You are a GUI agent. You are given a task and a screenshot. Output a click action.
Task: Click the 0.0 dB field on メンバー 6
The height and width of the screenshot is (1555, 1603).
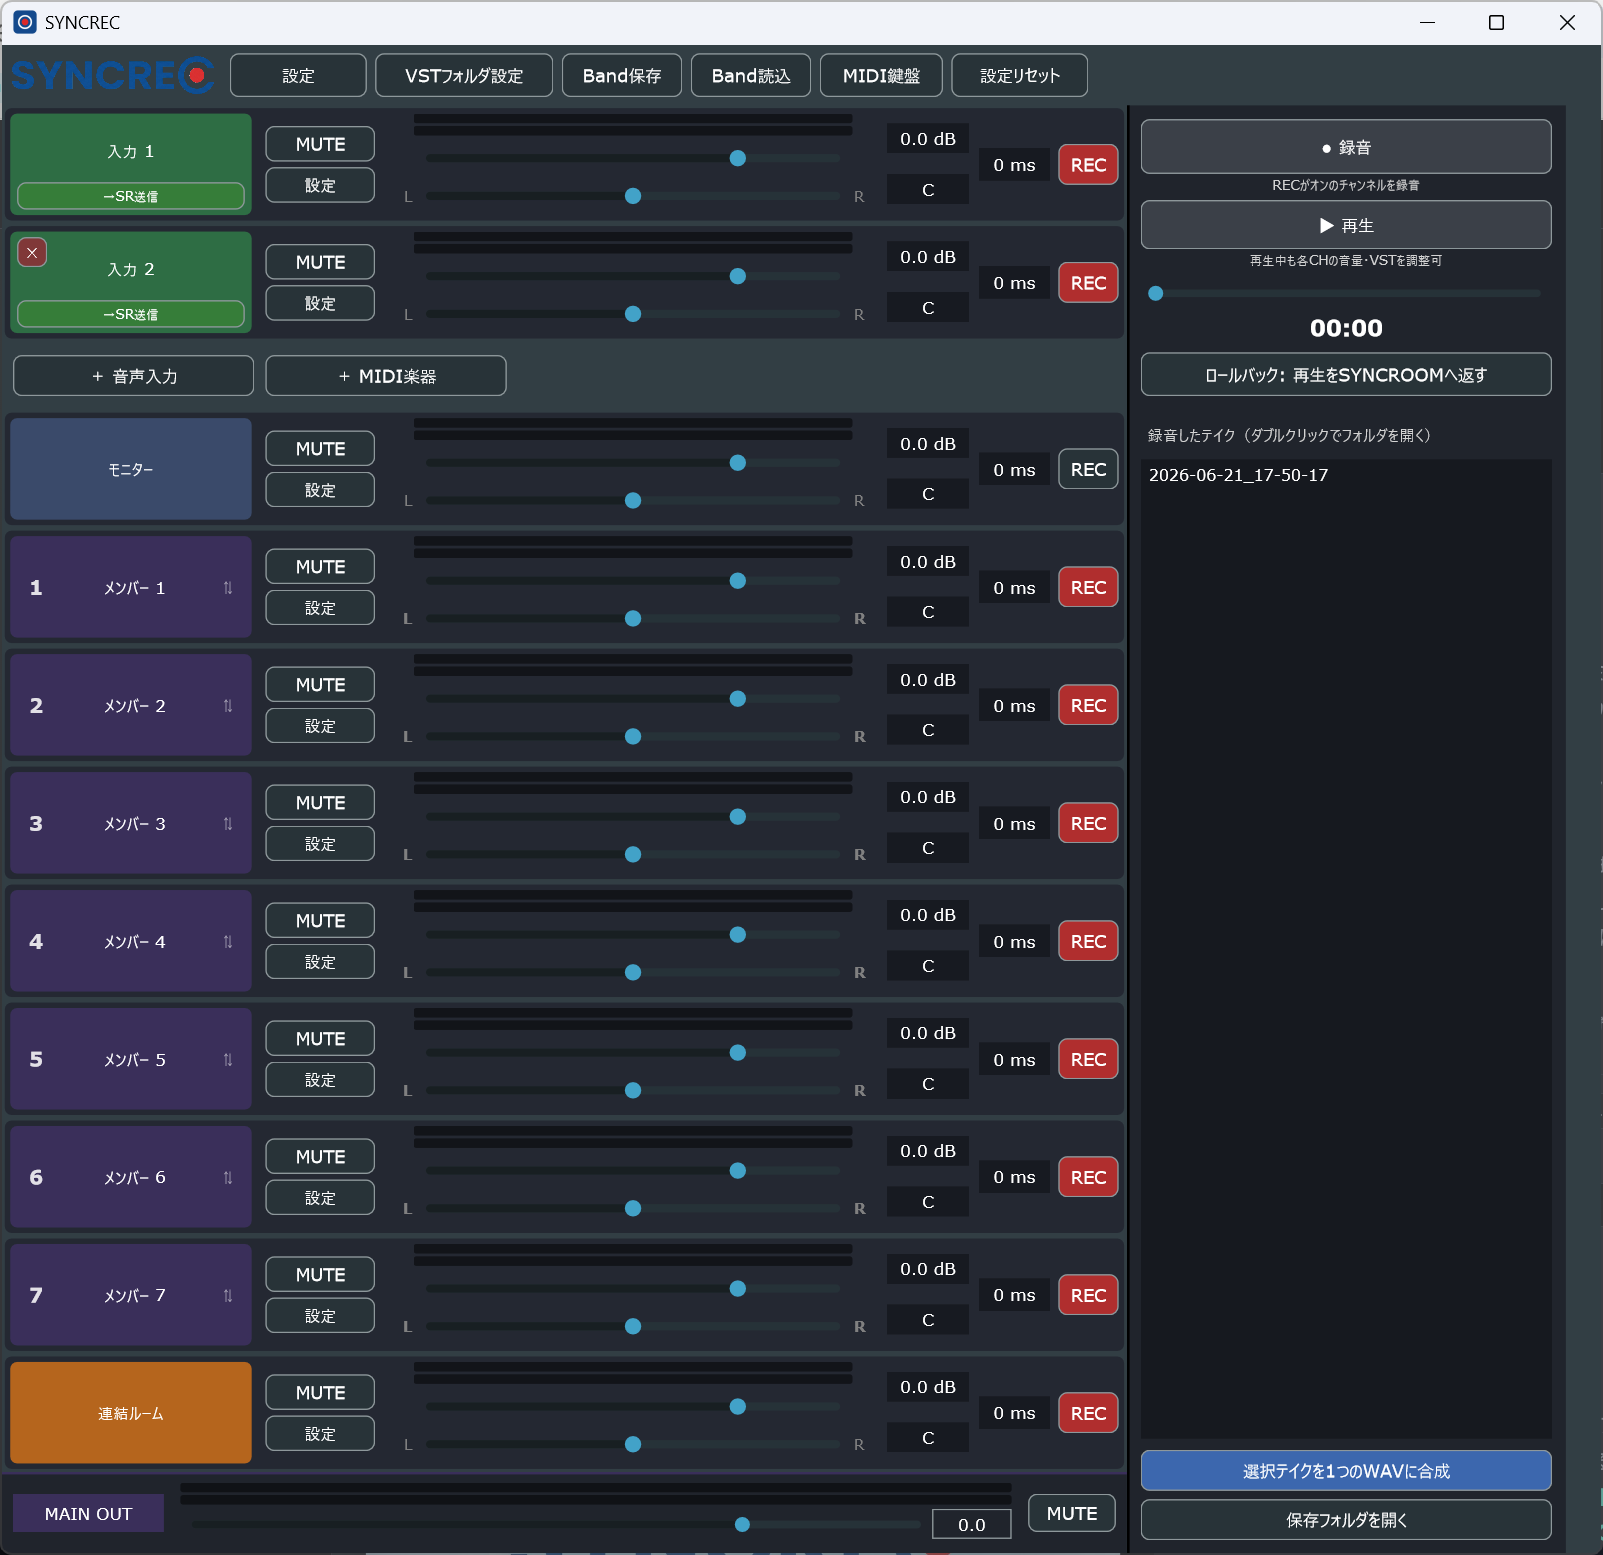(x=928, y=1151)
